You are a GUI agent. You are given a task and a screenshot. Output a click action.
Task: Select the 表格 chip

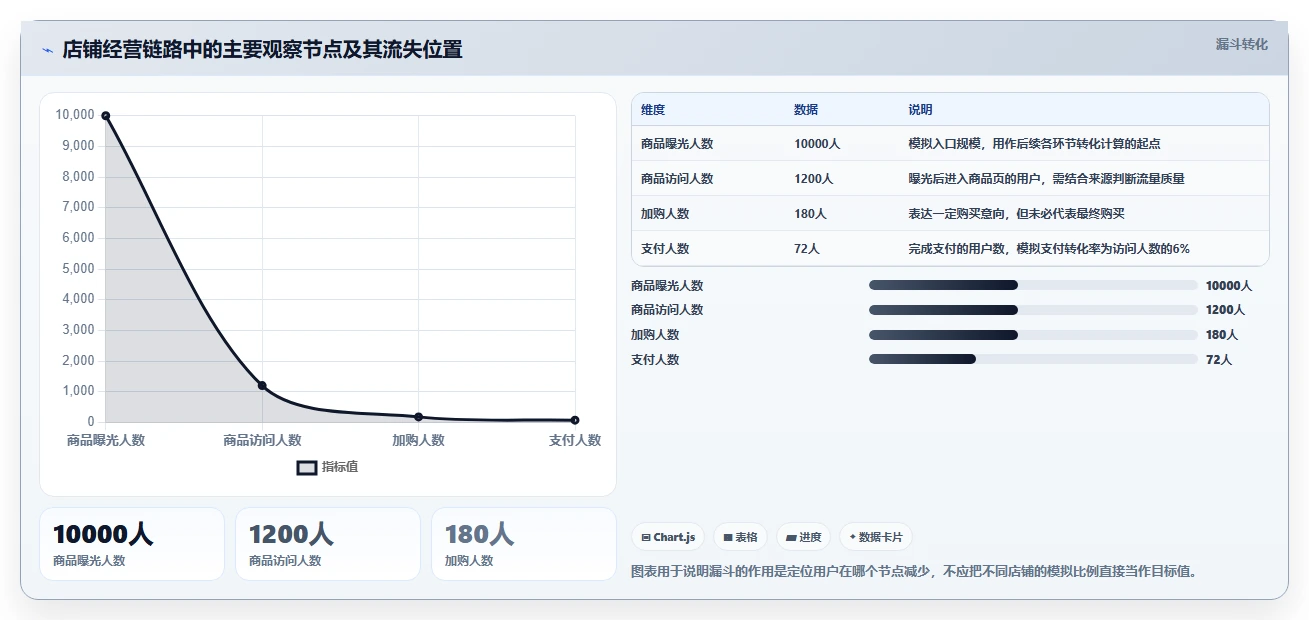[x=740, y=537]
